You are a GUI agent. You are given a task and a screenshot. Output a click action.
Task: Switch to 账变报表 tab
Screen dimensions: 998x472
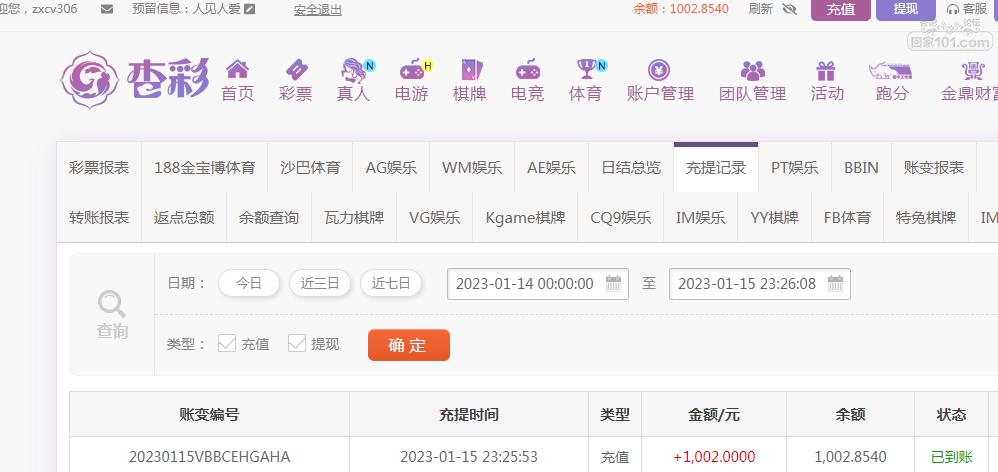tap(934, 167)
